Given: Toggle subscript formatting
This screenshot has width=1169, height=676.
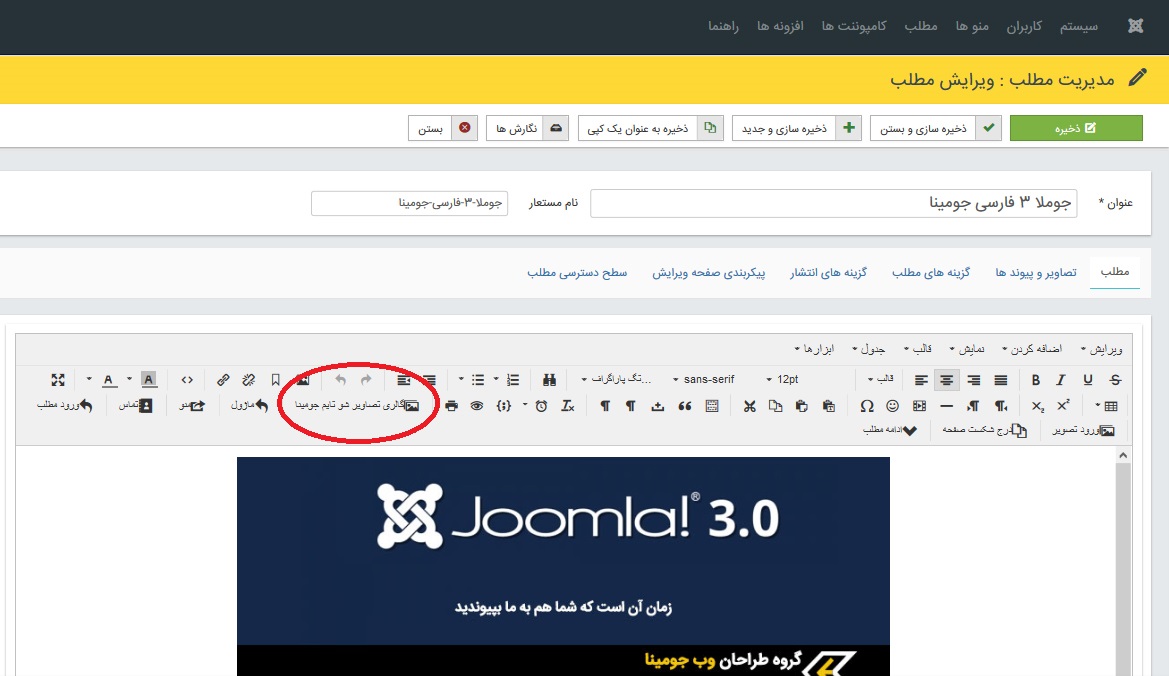Looking at the screenshot, I should 1038,406.
